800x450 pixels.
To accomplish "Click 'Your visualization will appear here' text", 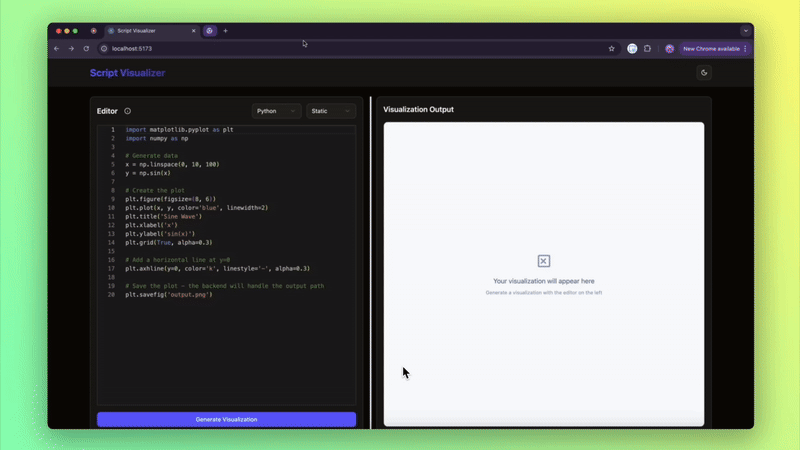I will tap(544, 281).
